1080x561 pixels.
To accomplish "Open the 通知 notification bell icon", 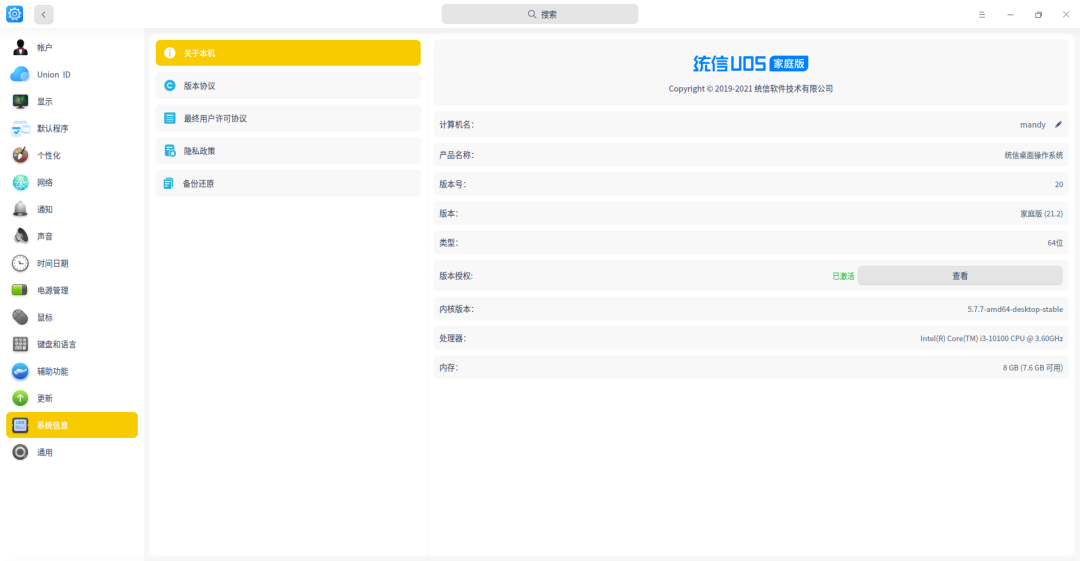I will coord(20,209).
